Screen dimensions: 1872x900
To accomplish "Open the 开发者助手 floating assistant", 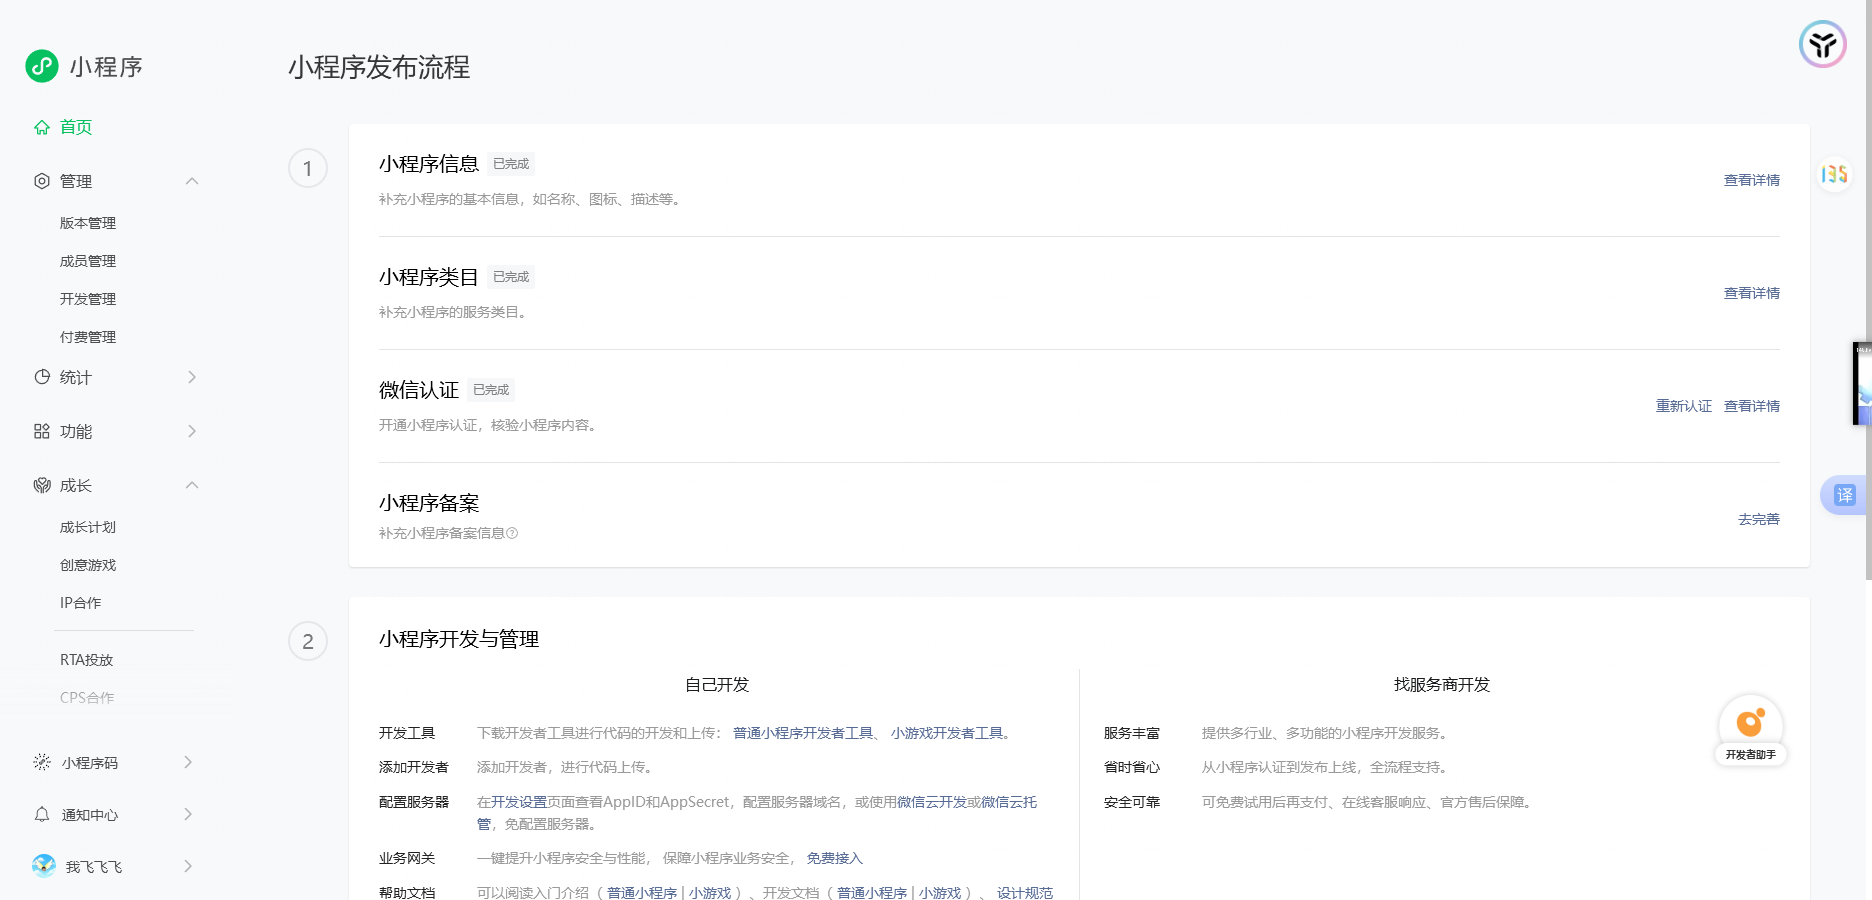I will 1751,730.
